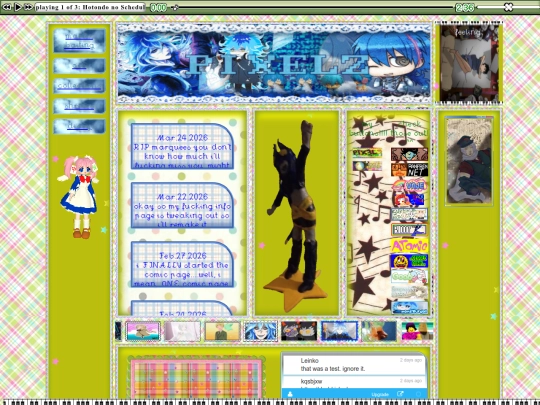Click the PIX3L site button badge

(x=367, y=153)
